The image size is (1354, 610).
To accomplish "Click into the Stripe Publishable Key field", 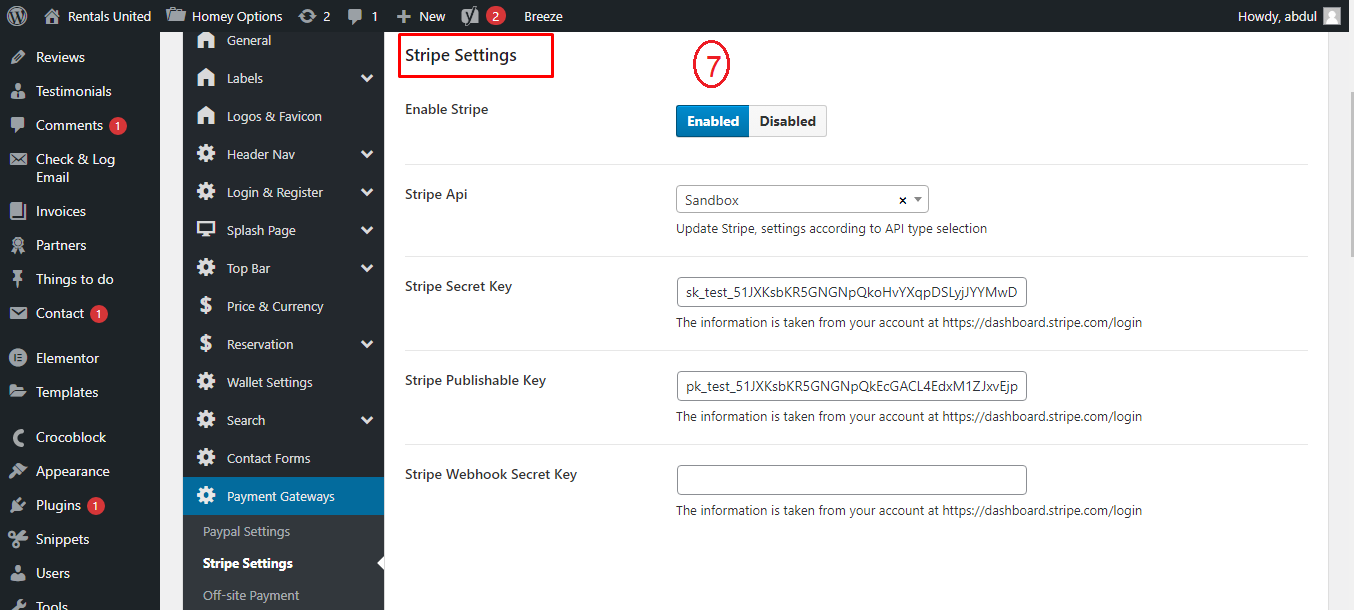I will point(851,386).
